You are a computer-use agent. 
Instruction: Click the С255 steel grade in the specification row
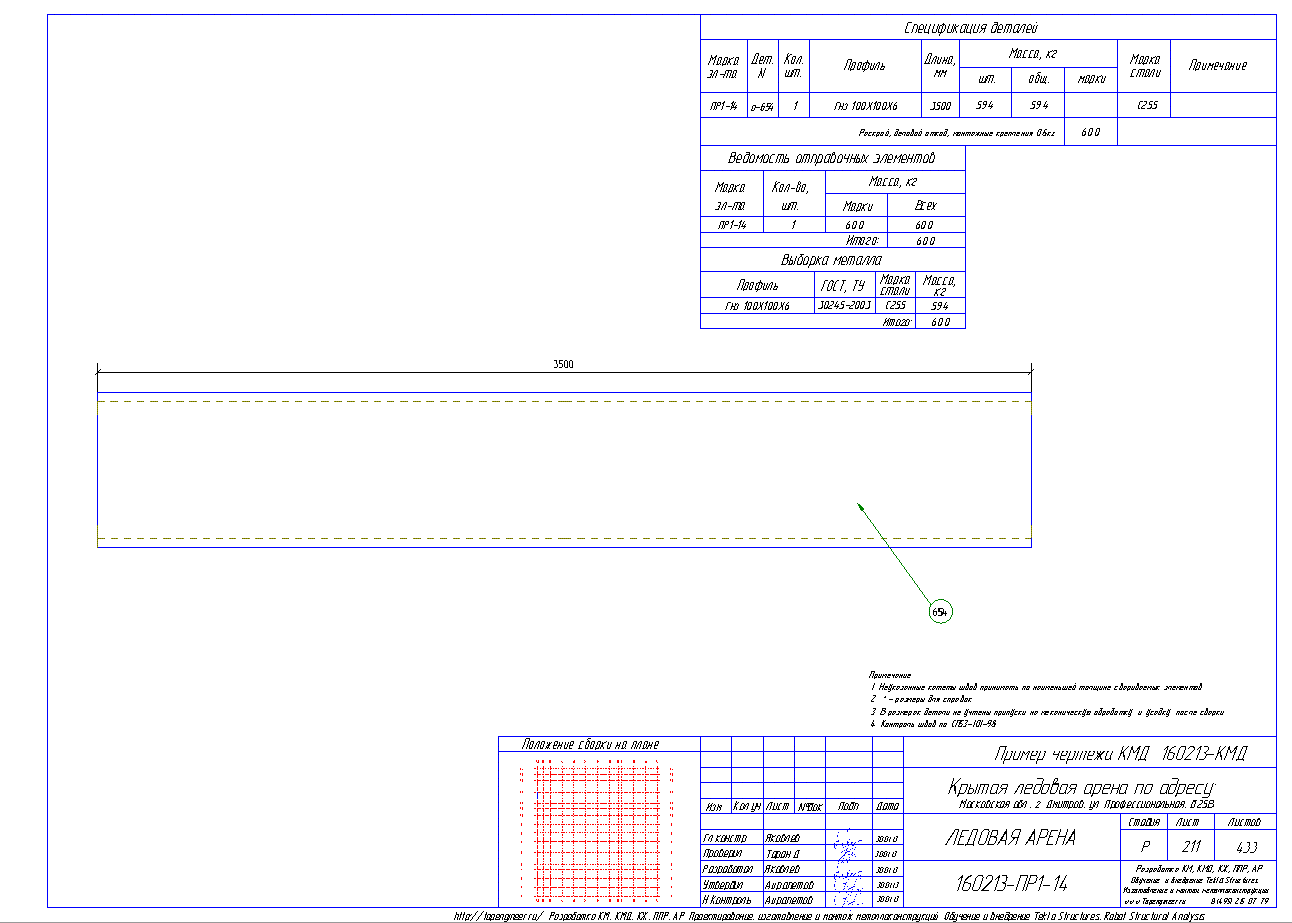(x=1146, y=105)
